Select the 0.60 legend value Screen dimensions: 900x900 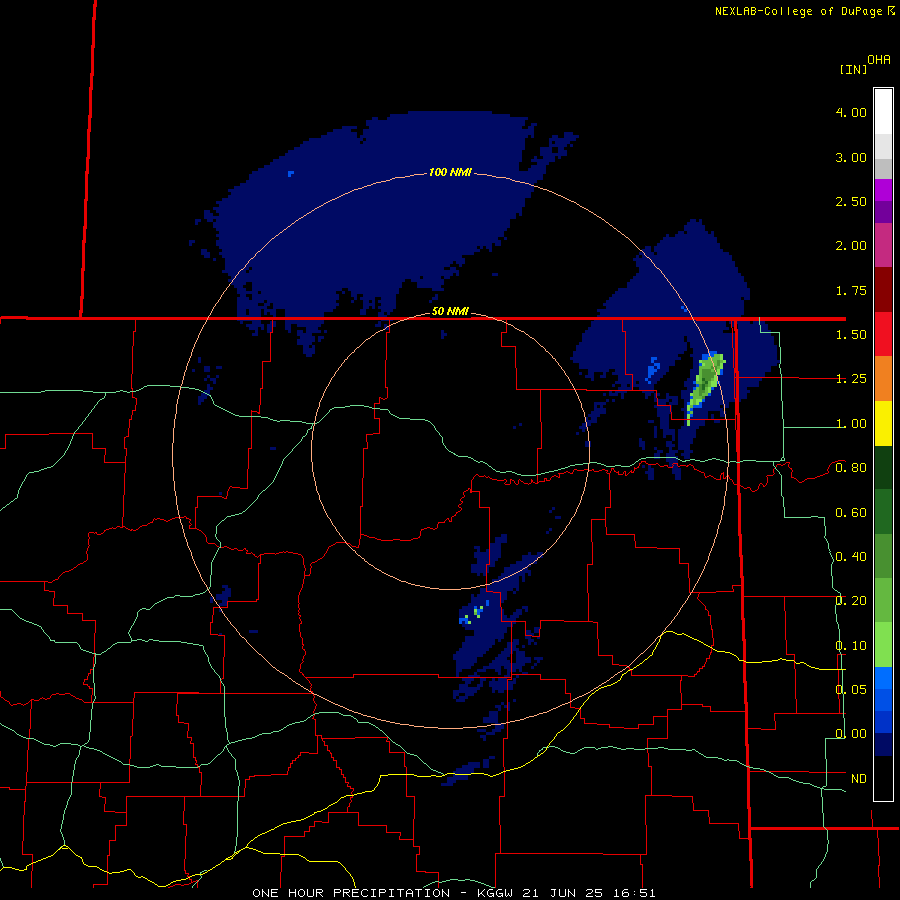851,513
